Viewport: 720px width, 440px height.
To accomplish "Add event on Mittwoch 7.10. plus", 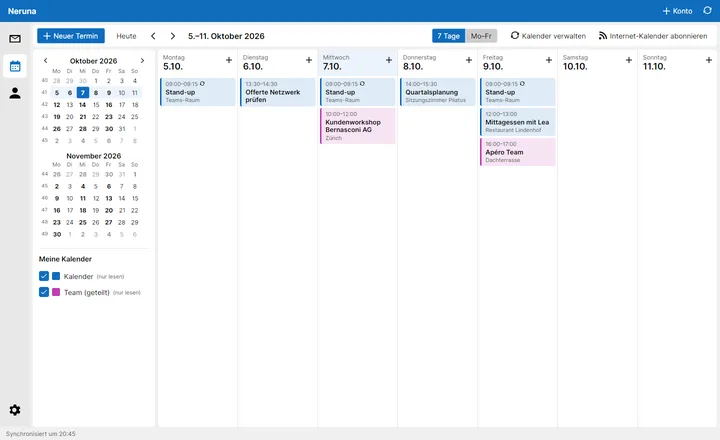I will click(x=389, y=60).
